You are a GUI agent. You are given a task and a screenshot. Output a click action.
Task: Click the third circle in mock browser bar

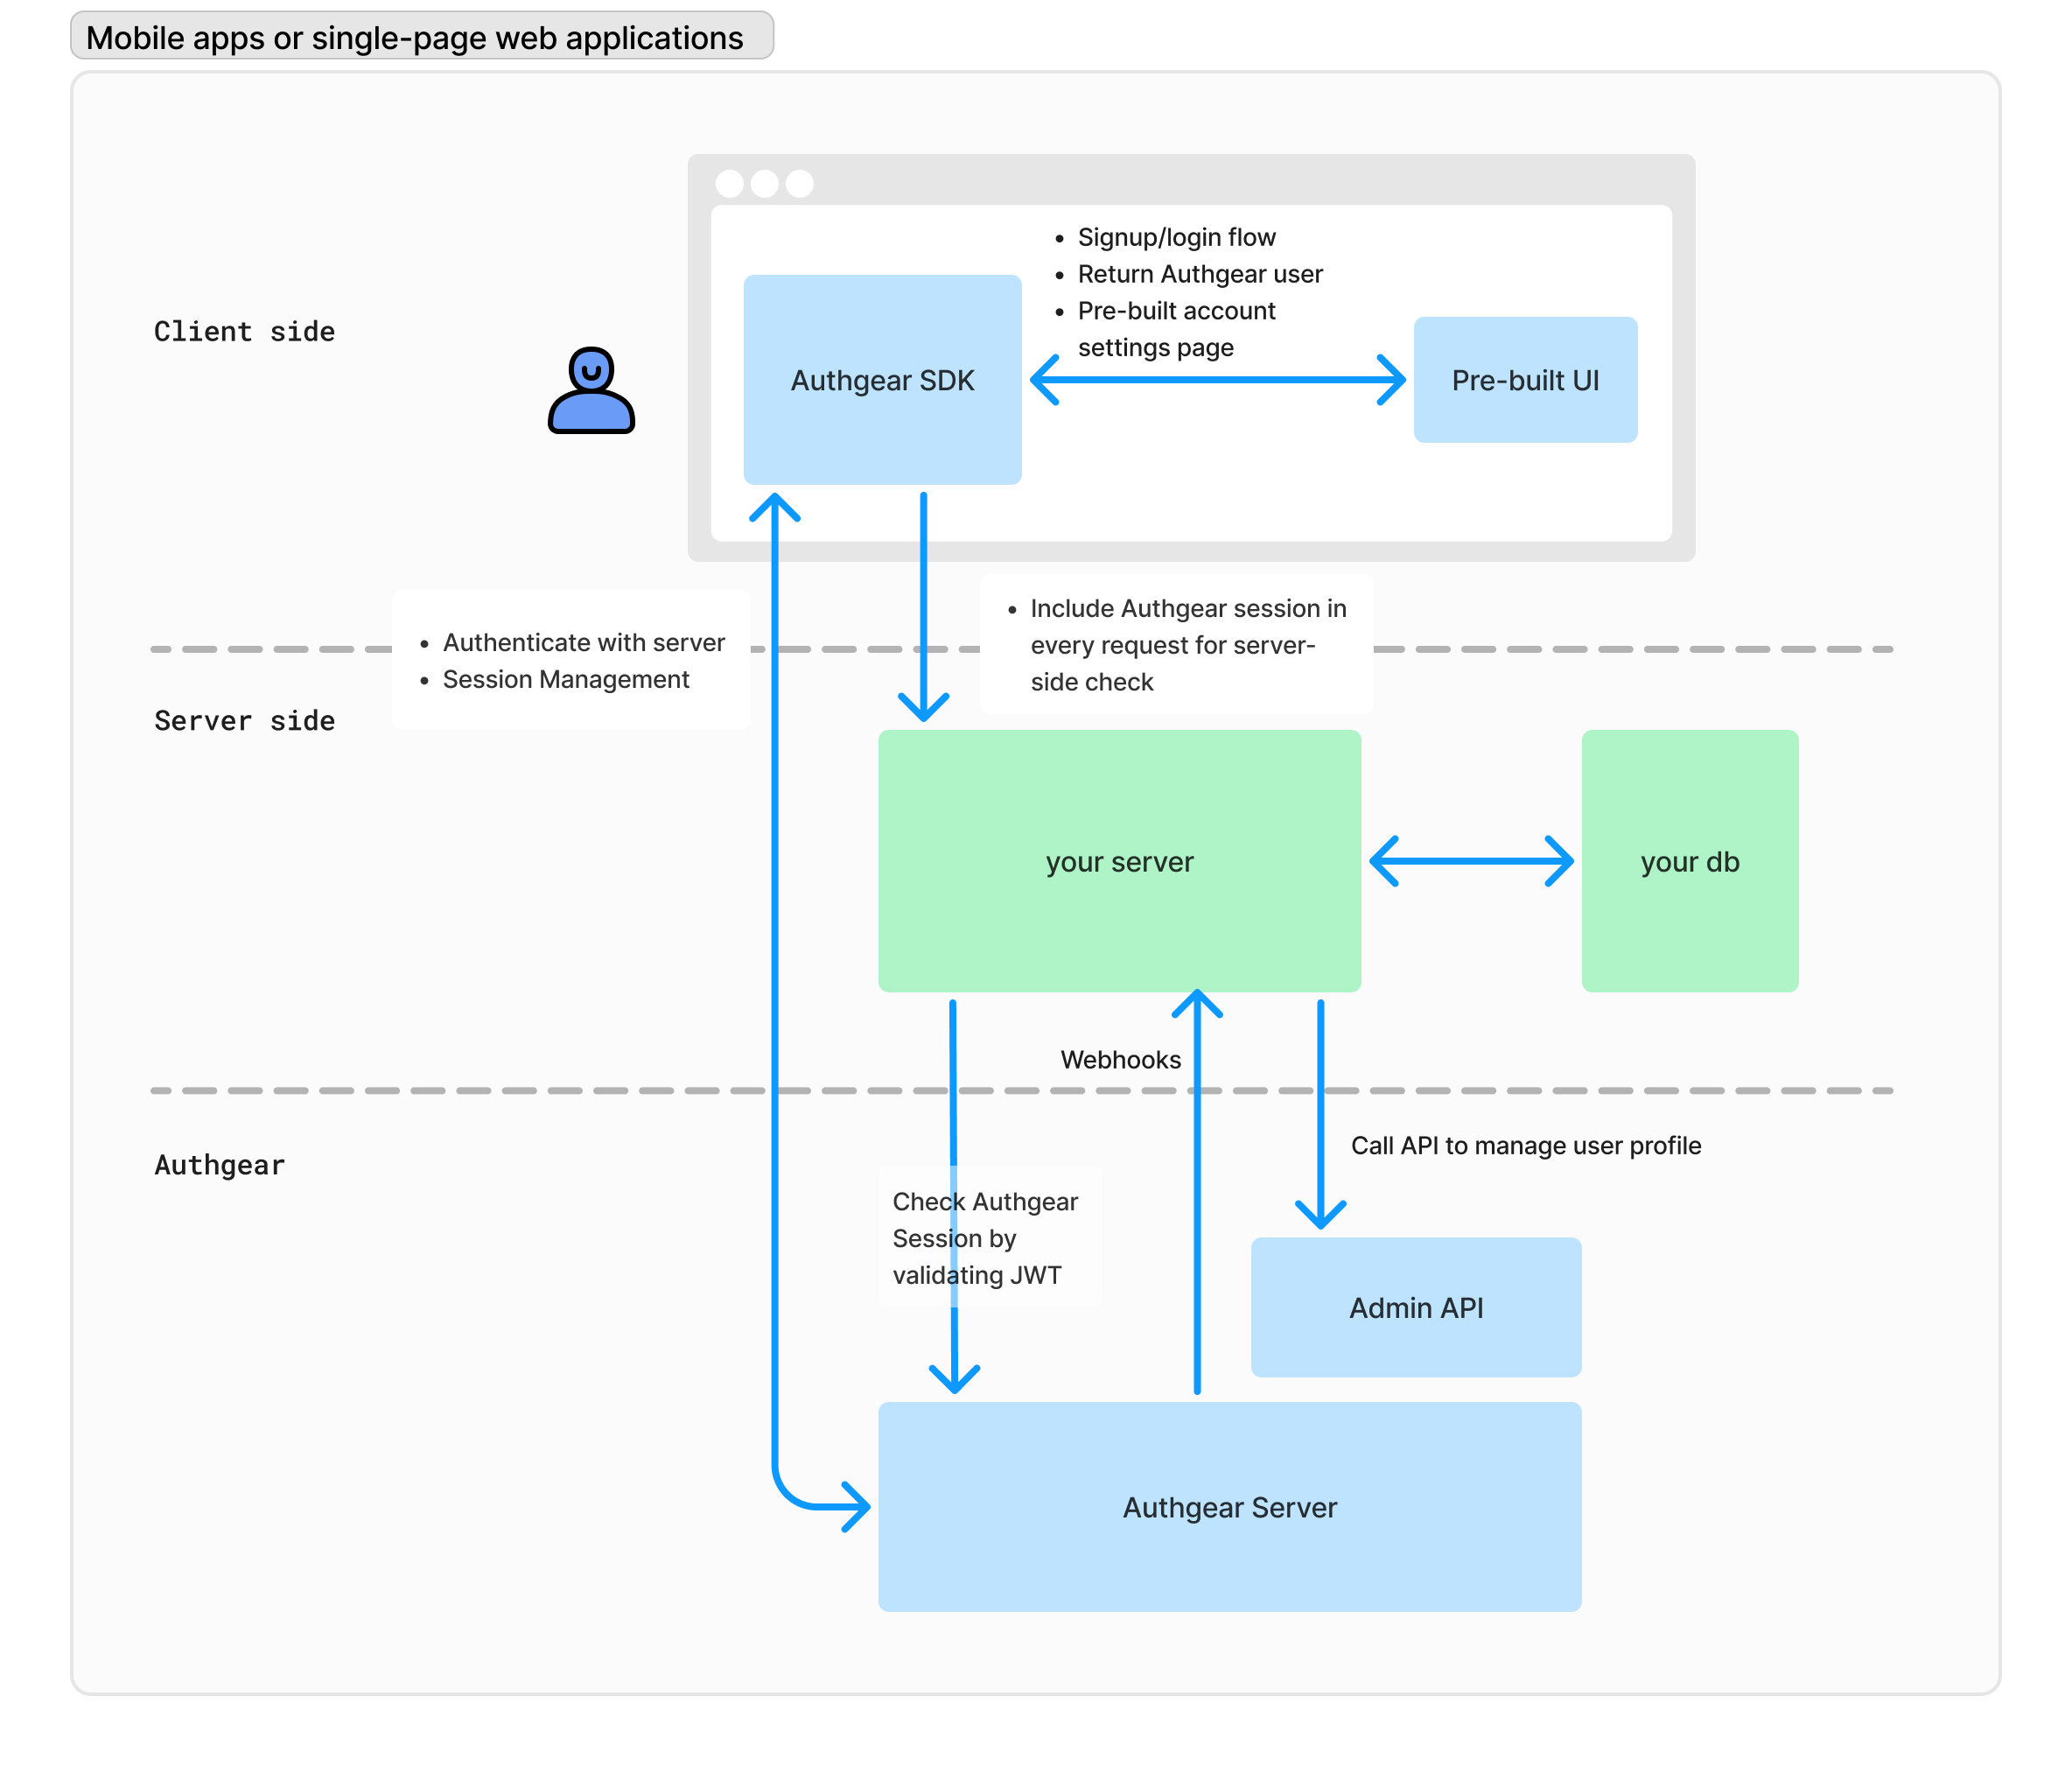point(799,184)
